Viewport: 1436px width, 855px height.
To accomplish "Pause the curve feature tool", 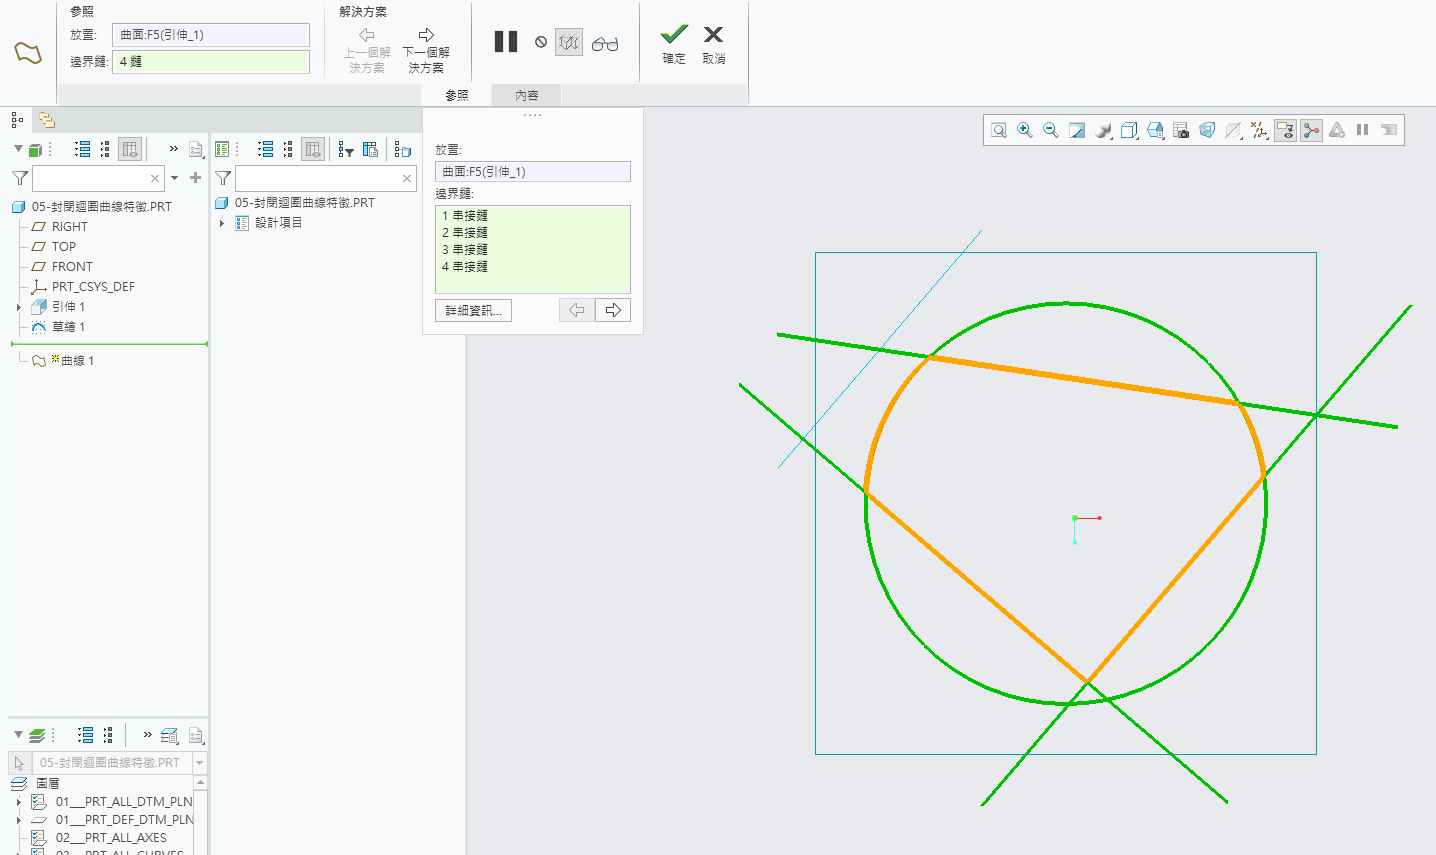I will click(506, 42).
